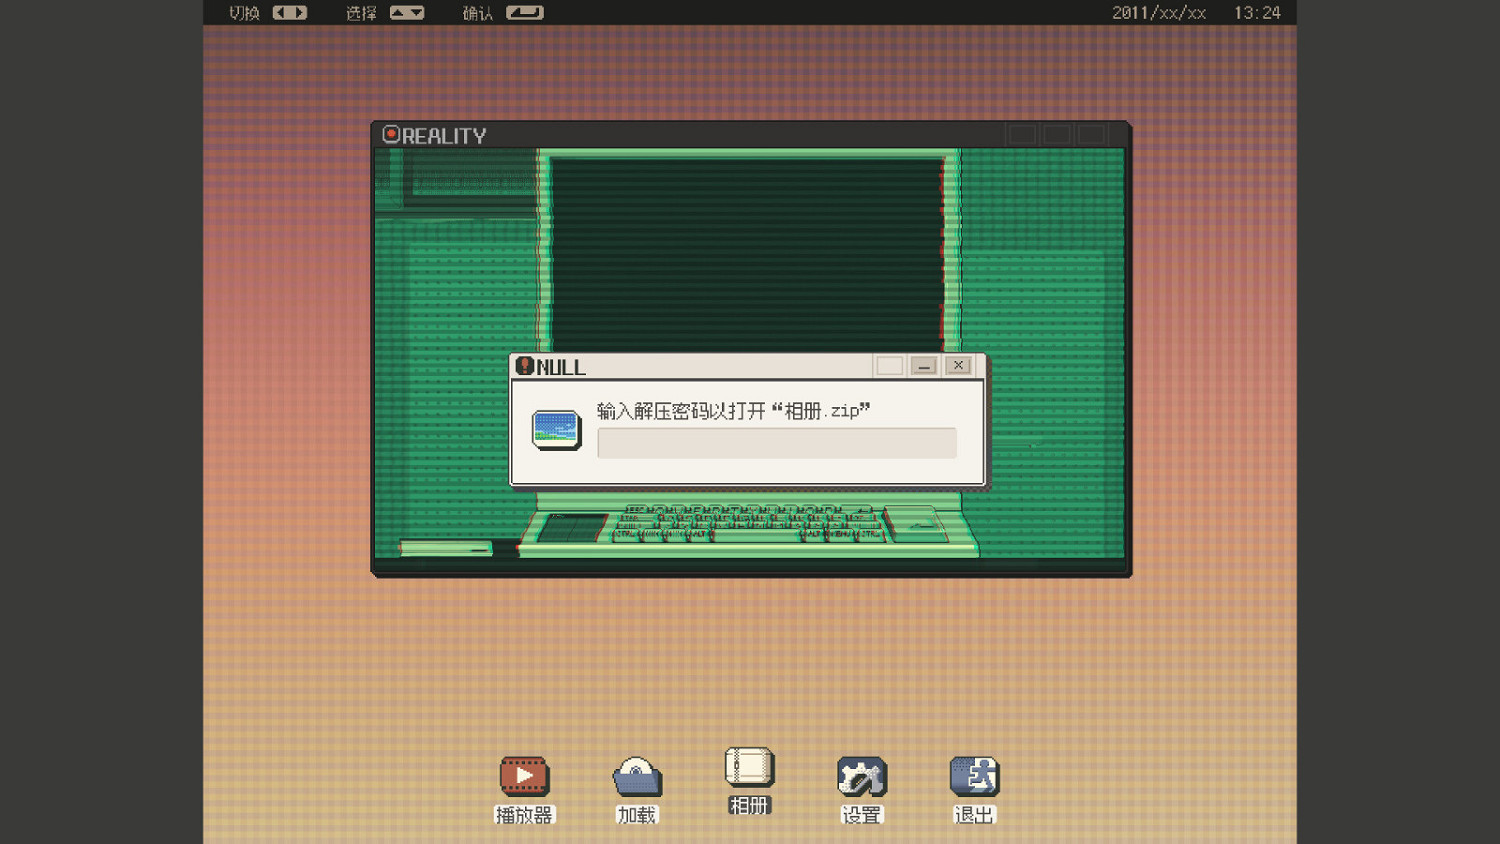
Task: Click the left-right arrow keys next to 切换
Action: coord(290,13)
